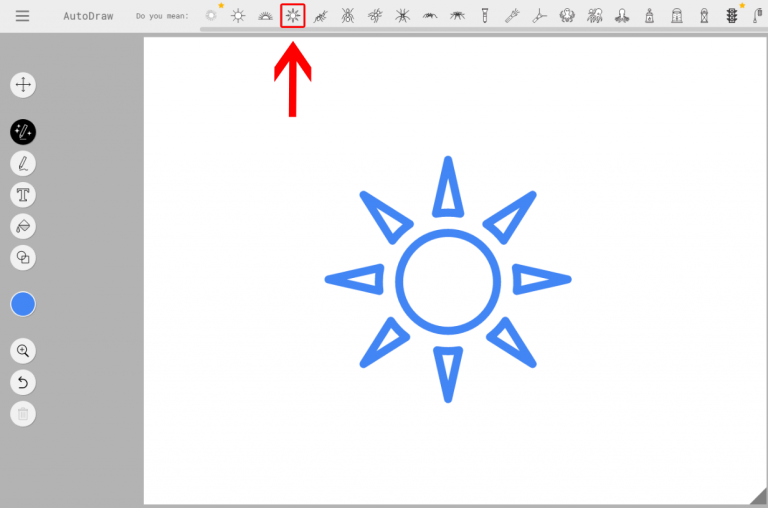768x508 pixels.
Task: Click the AutoDraw title text
Action: (88, 16)
